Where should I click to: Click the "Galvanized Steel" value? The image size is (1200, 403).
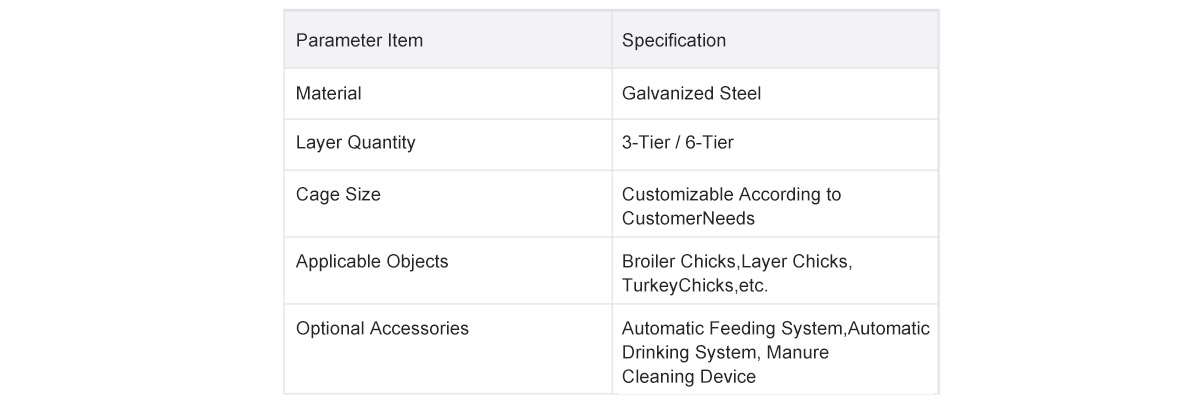[691, 94]
